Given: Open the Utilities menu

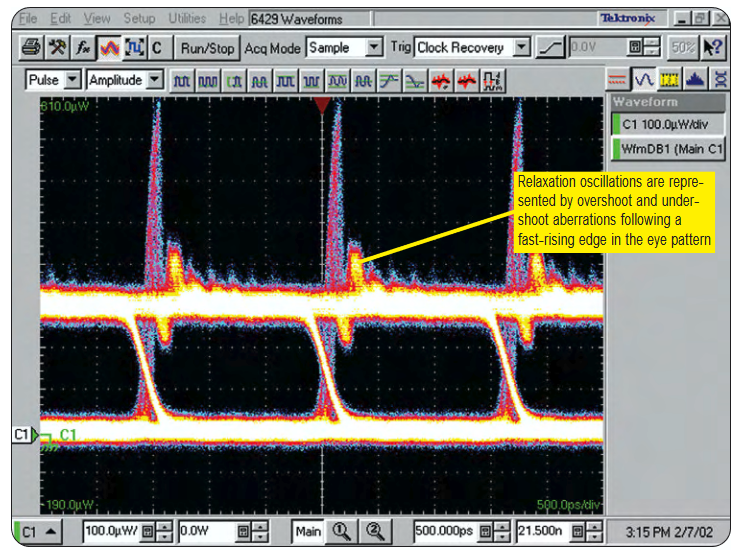Looking at the screenshot, I should click(187, 19).
